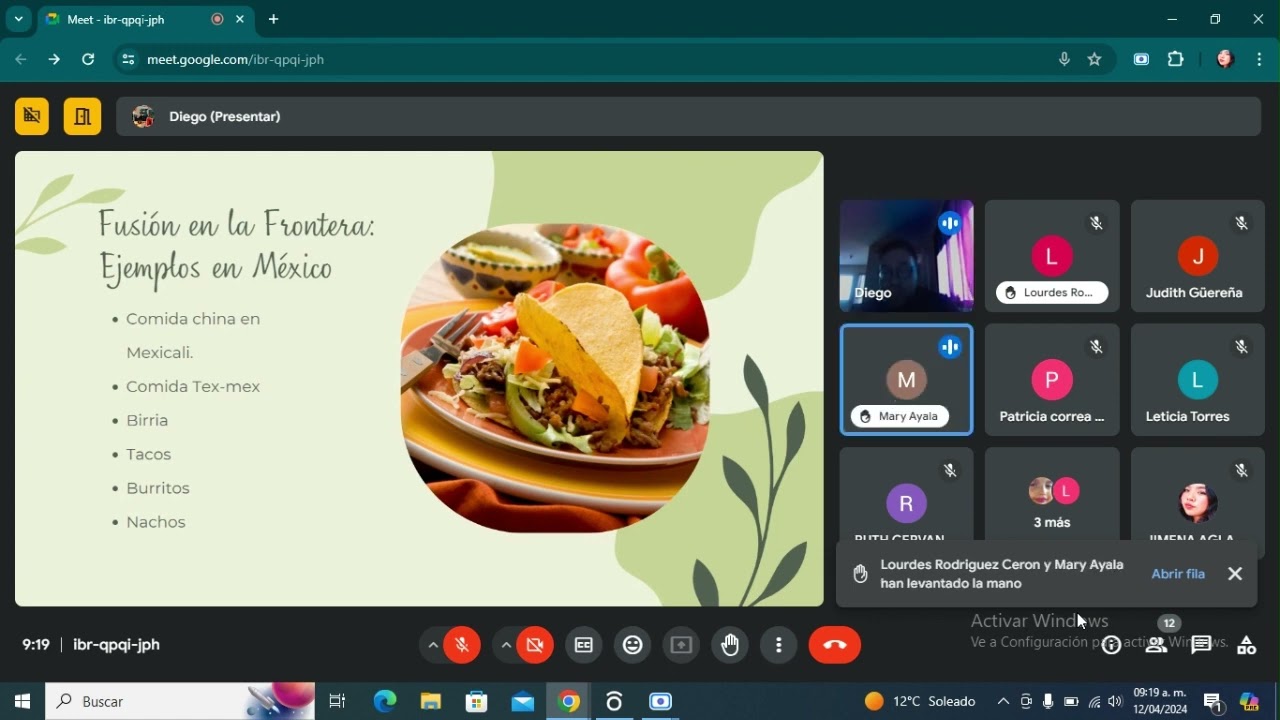Image resolution: width=1280 pixels, height=720 pixels.
Task: Open Chrome tab search dropdown
Action: point(18,19)
